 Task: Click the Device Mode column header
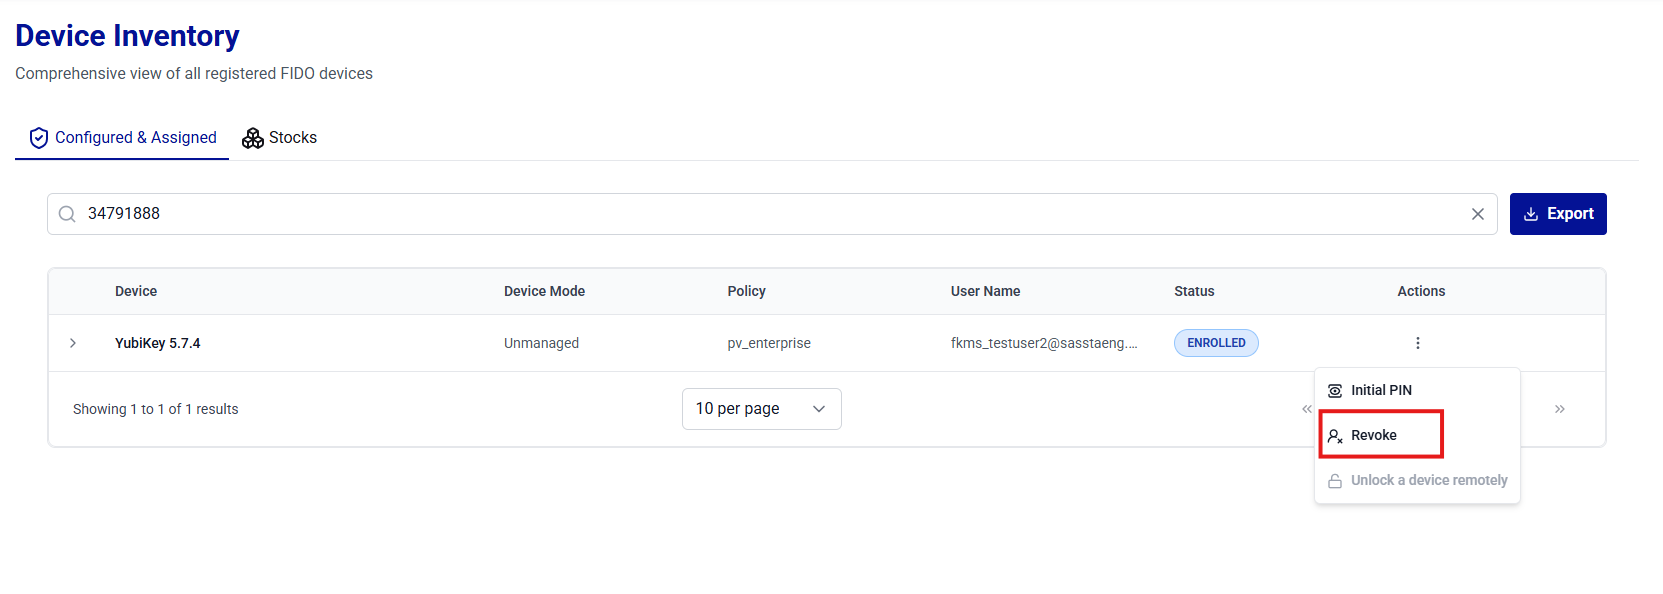click(544, 291)
